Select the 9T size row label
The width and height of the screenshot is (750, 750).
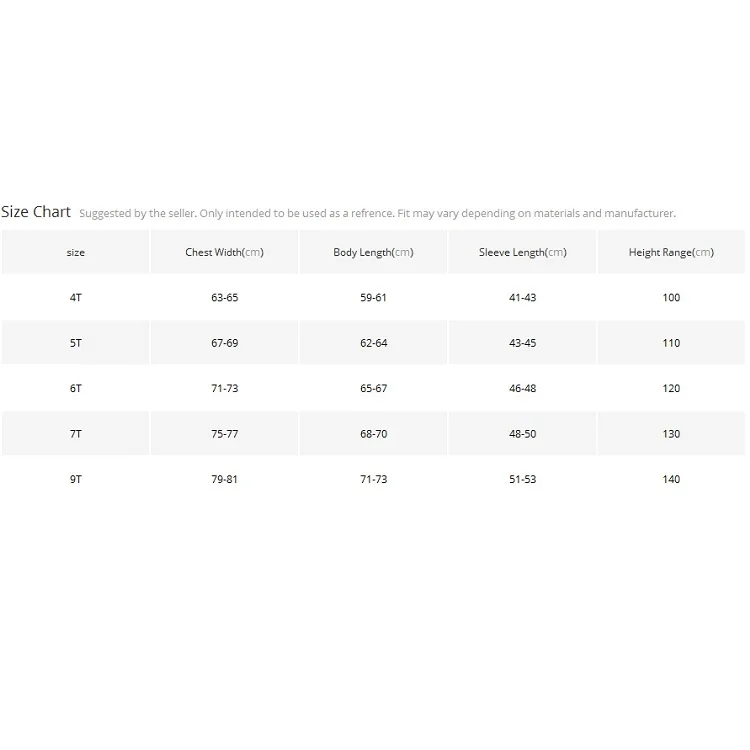[76, 479]
